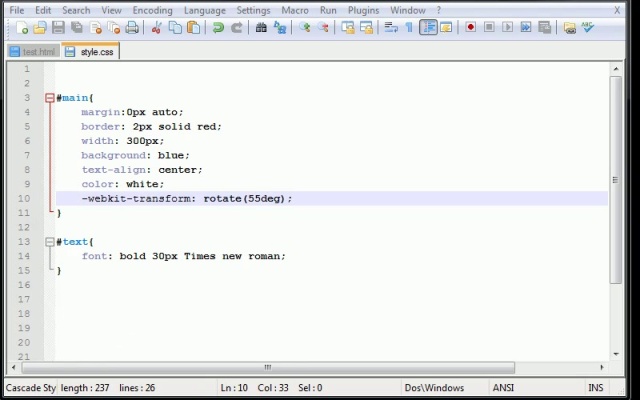Click the ANSI encoding in status bar
This screenshot has height=400, width=640.
click(503, 388)
